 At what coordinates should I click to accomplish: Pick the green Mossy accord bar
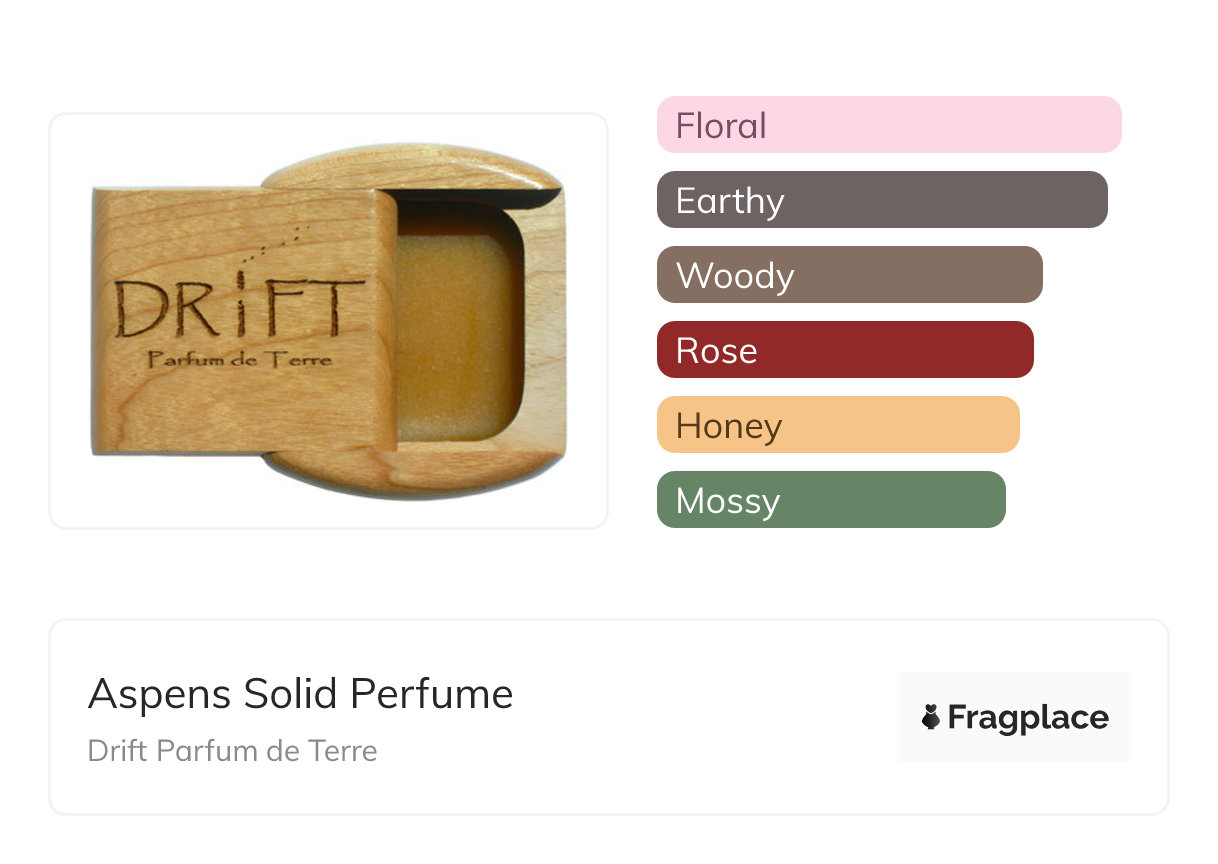coord(830,500)
